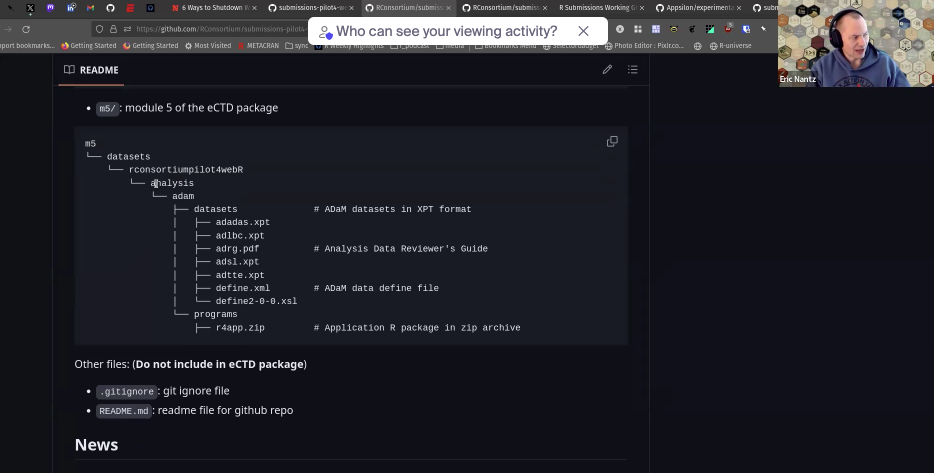Image resolution: width=934 pixels, height=473 pixels.
Task: Open the R-universe bookmark
Action: click(x=730, y=45)
